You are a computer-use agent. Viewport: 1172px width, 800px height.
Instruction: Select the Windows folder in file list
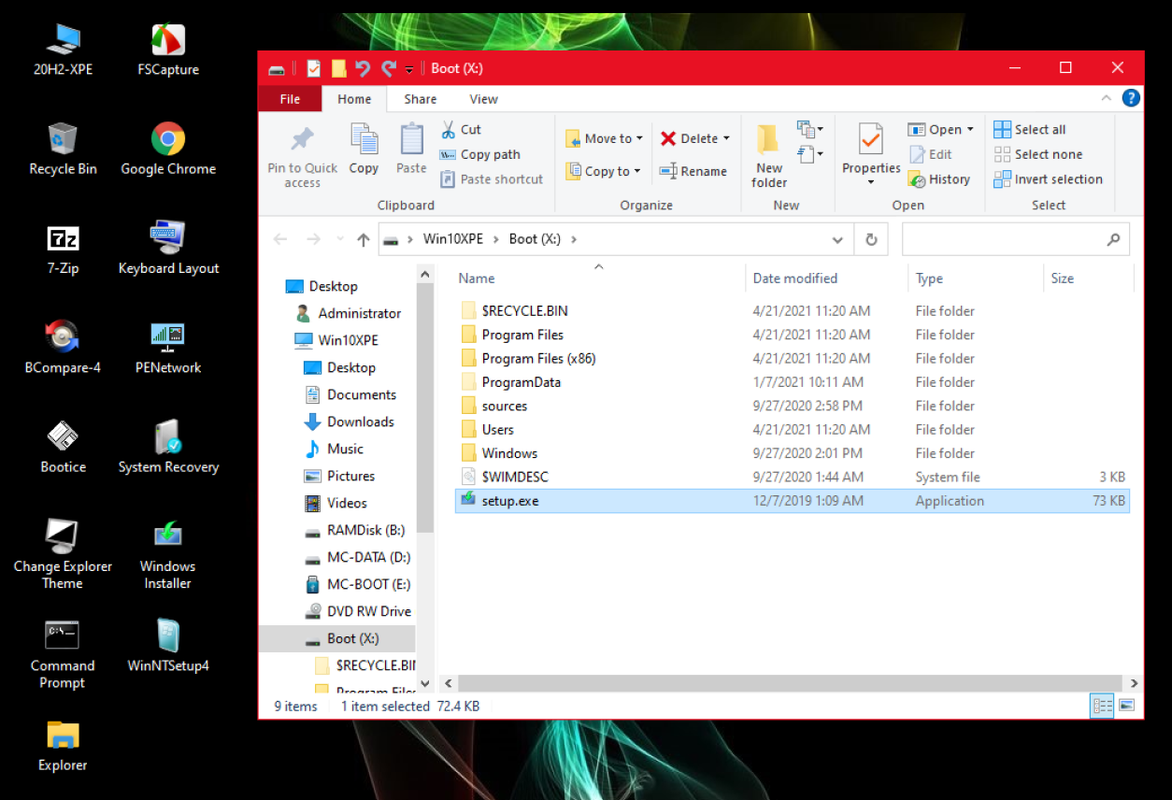[792, 453]
